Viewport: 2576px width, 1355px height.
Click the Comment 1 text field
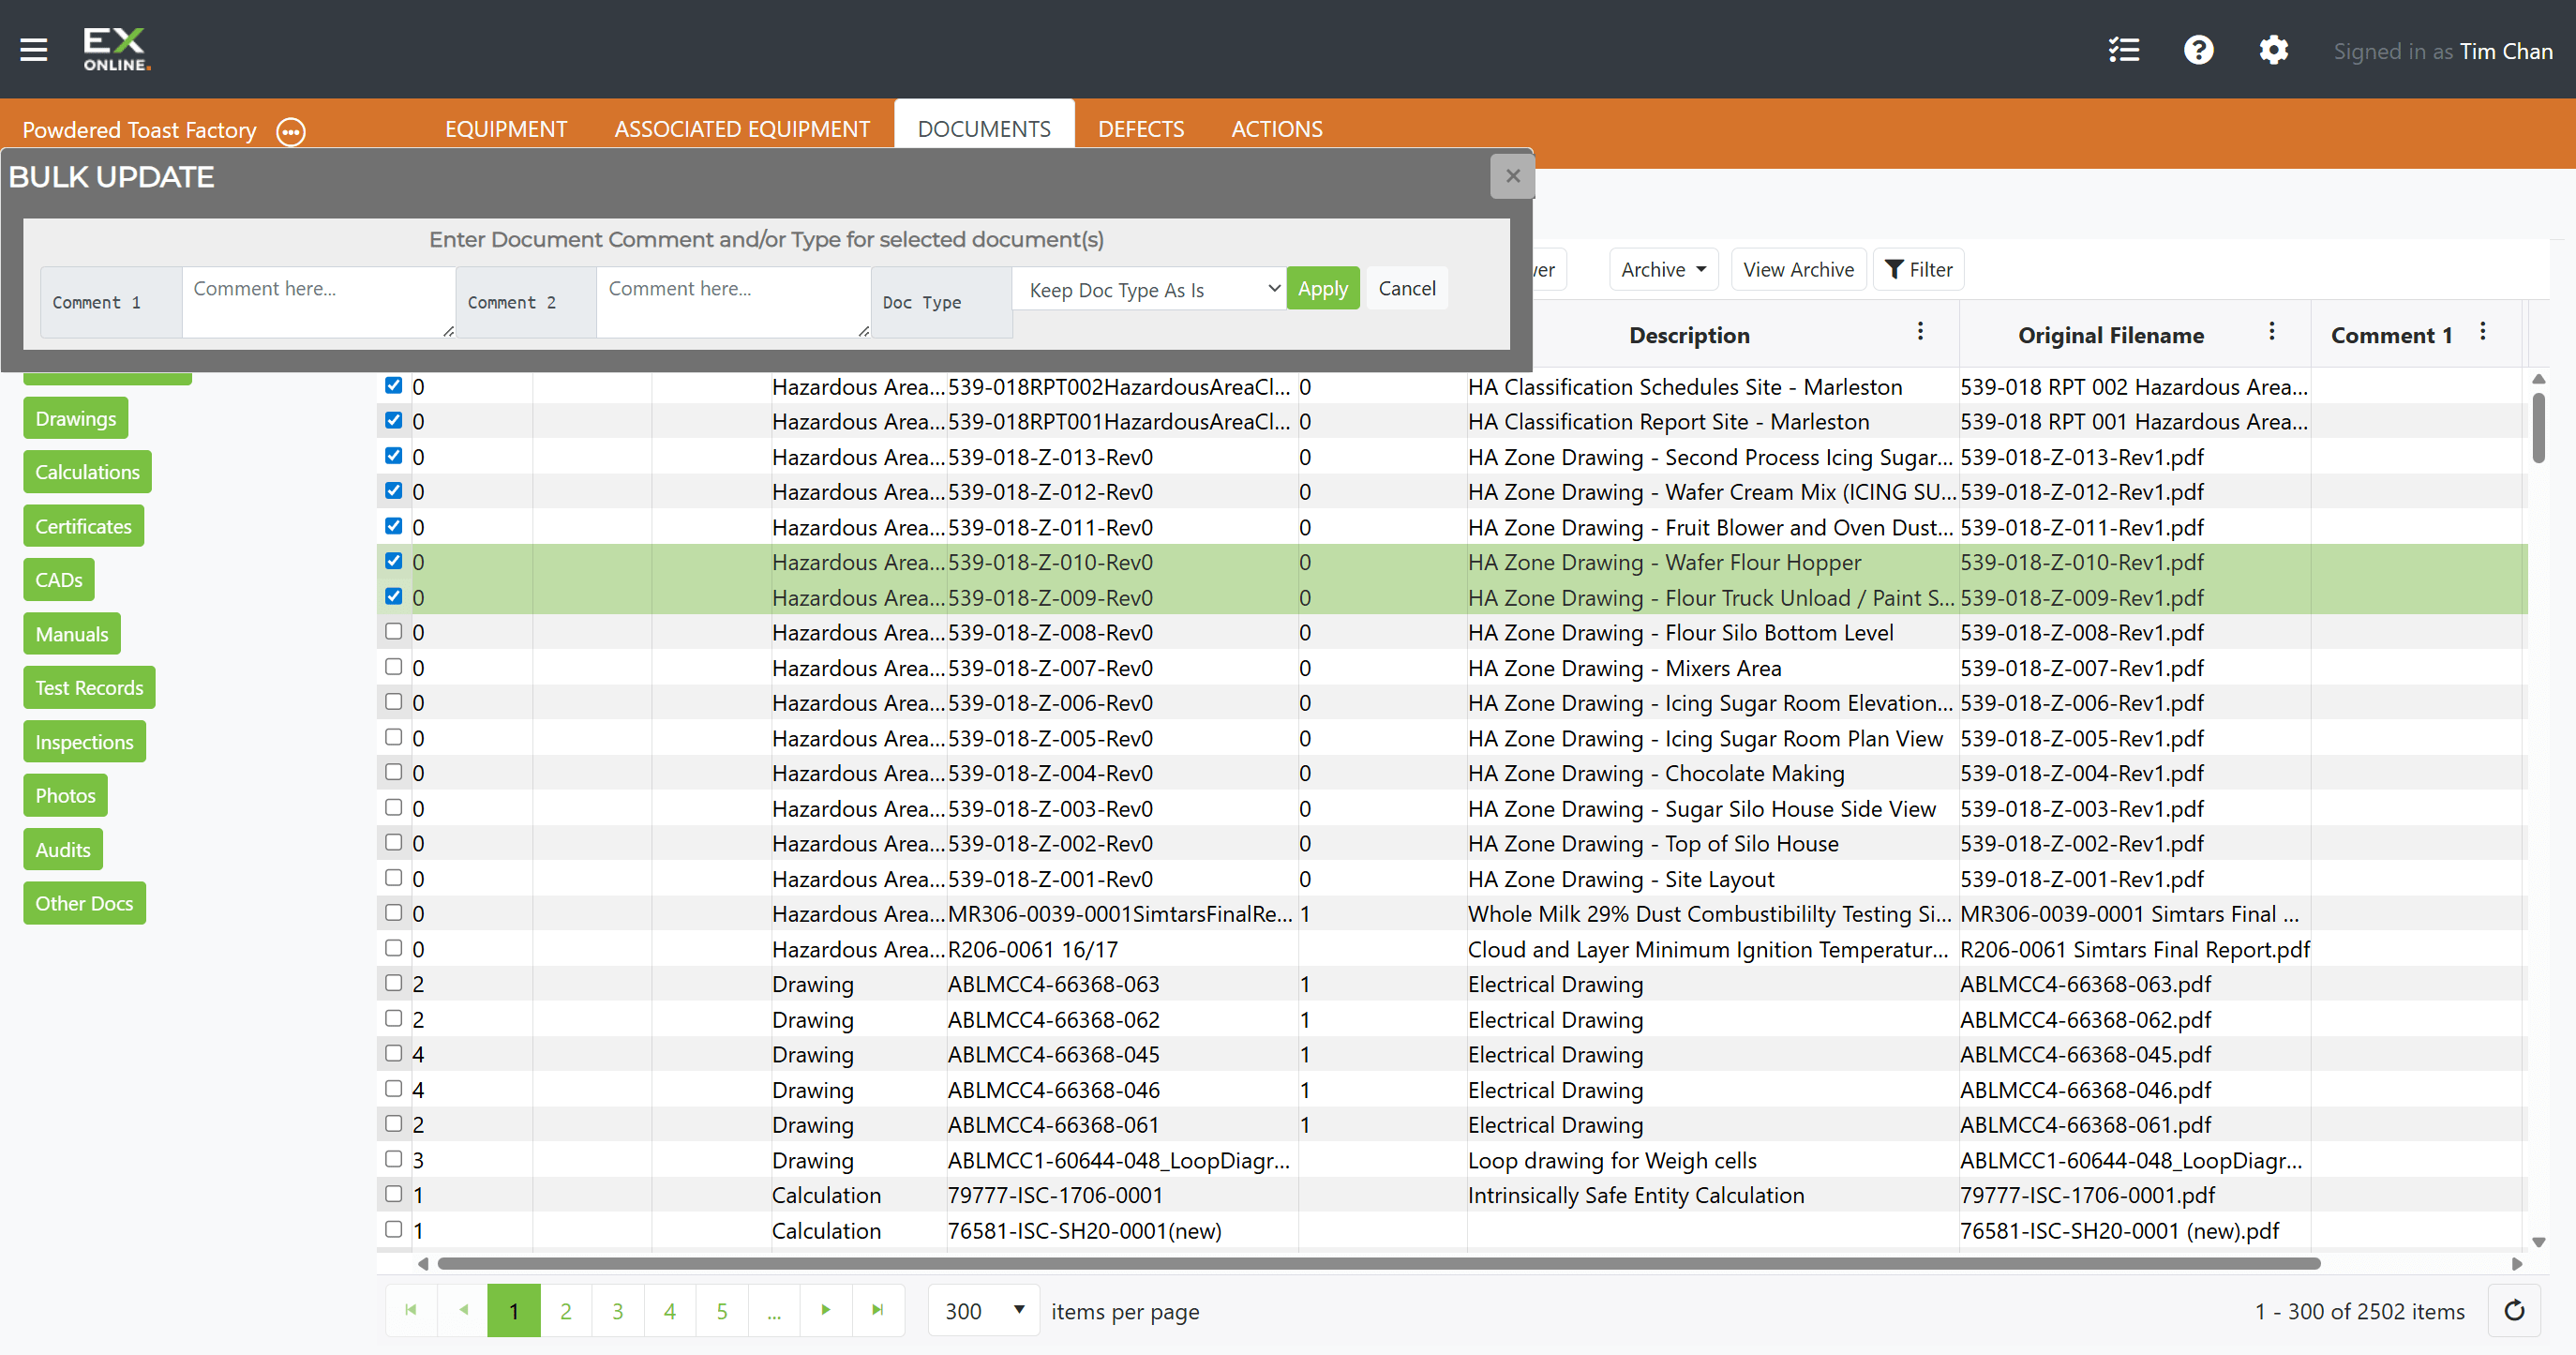tap(318, 302)
